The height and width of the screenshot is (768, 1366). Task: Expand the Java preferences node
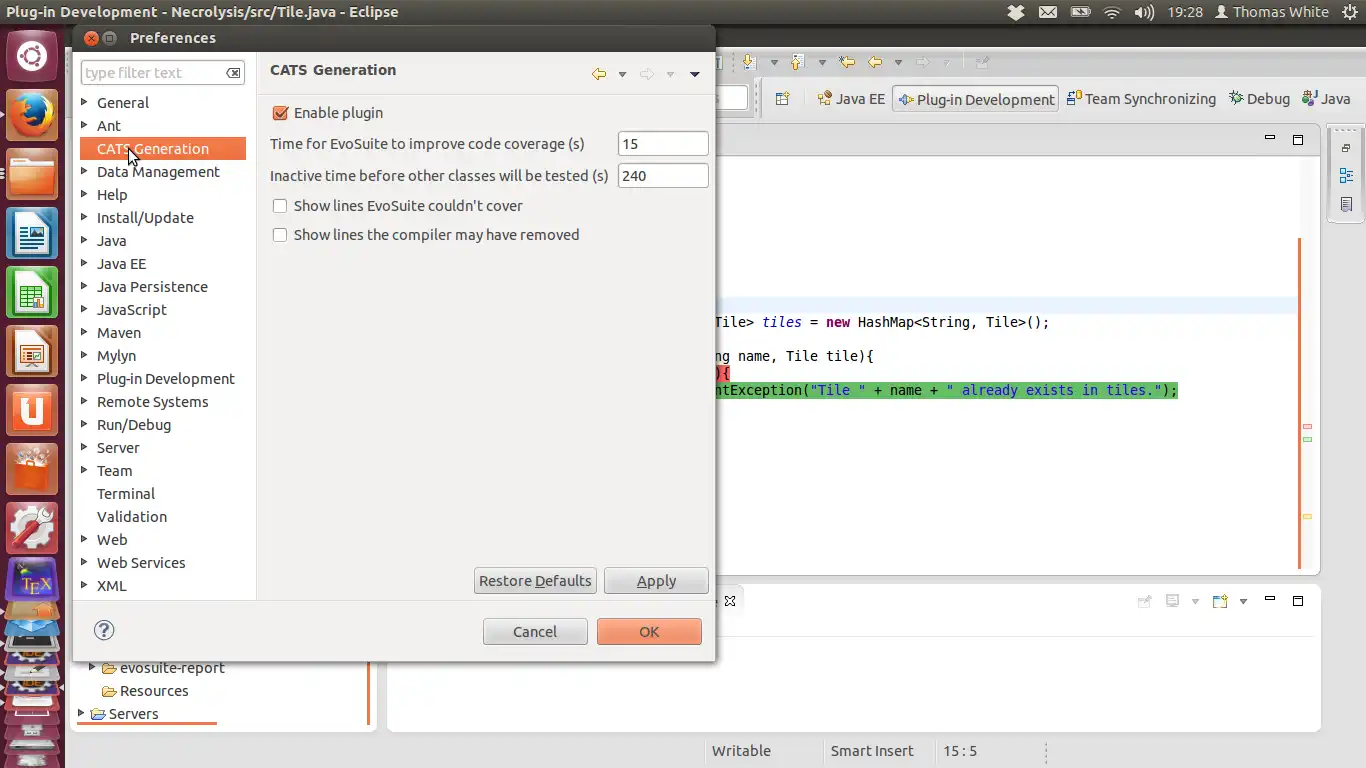click(85, 240)
